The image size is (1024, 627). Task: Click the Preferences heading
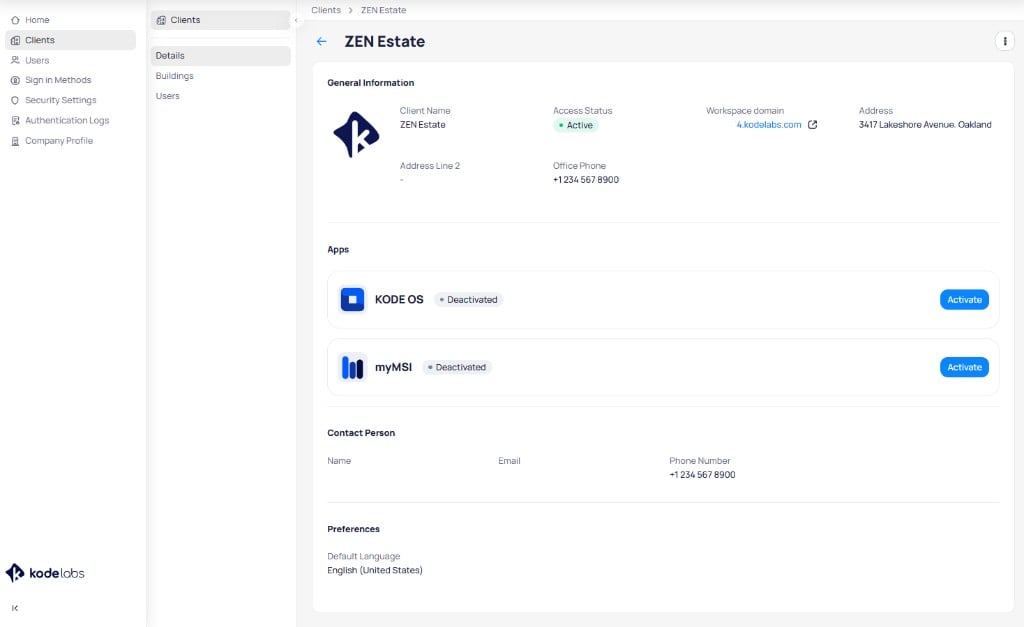[353, 529]
